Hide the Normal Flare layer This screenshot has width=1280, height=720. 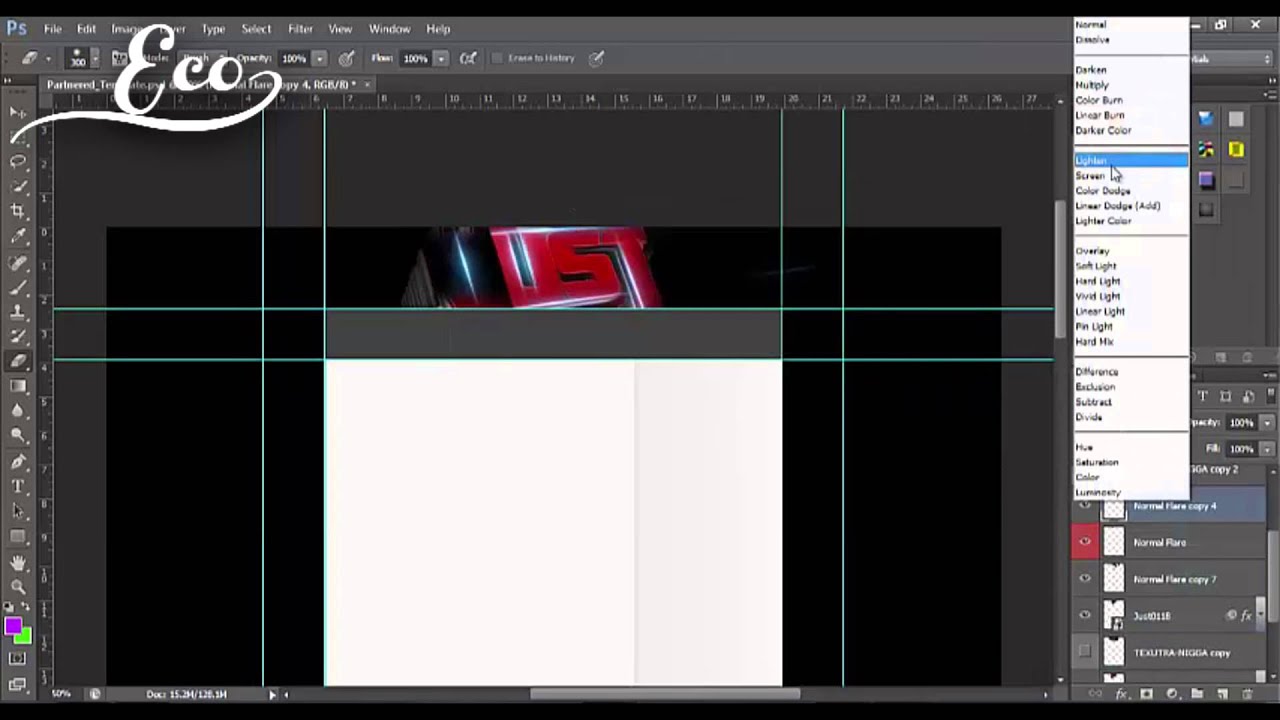[x=1085, y=542]
